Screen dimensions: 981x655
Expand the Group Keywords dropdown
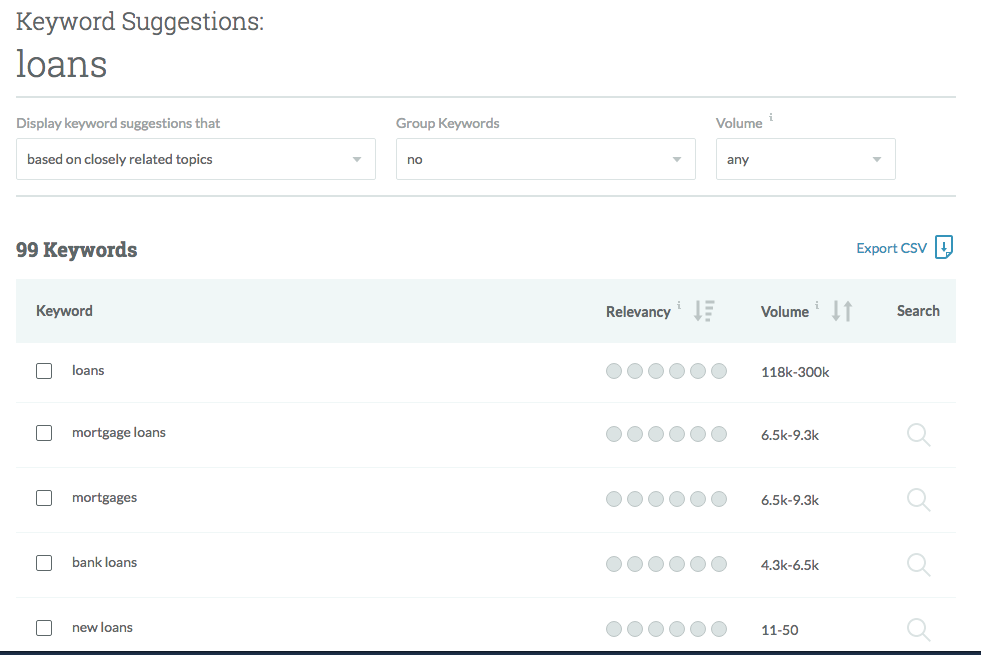click(545, 159)
